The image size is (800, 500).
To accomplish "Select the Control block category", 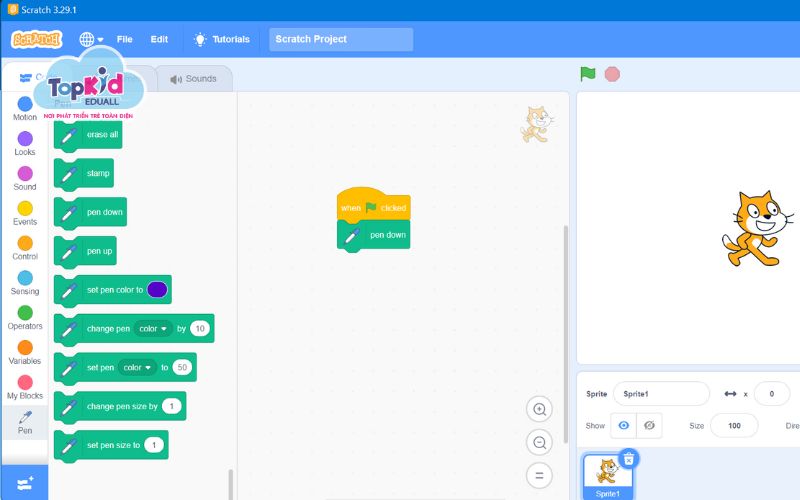I will coord(25,248).
